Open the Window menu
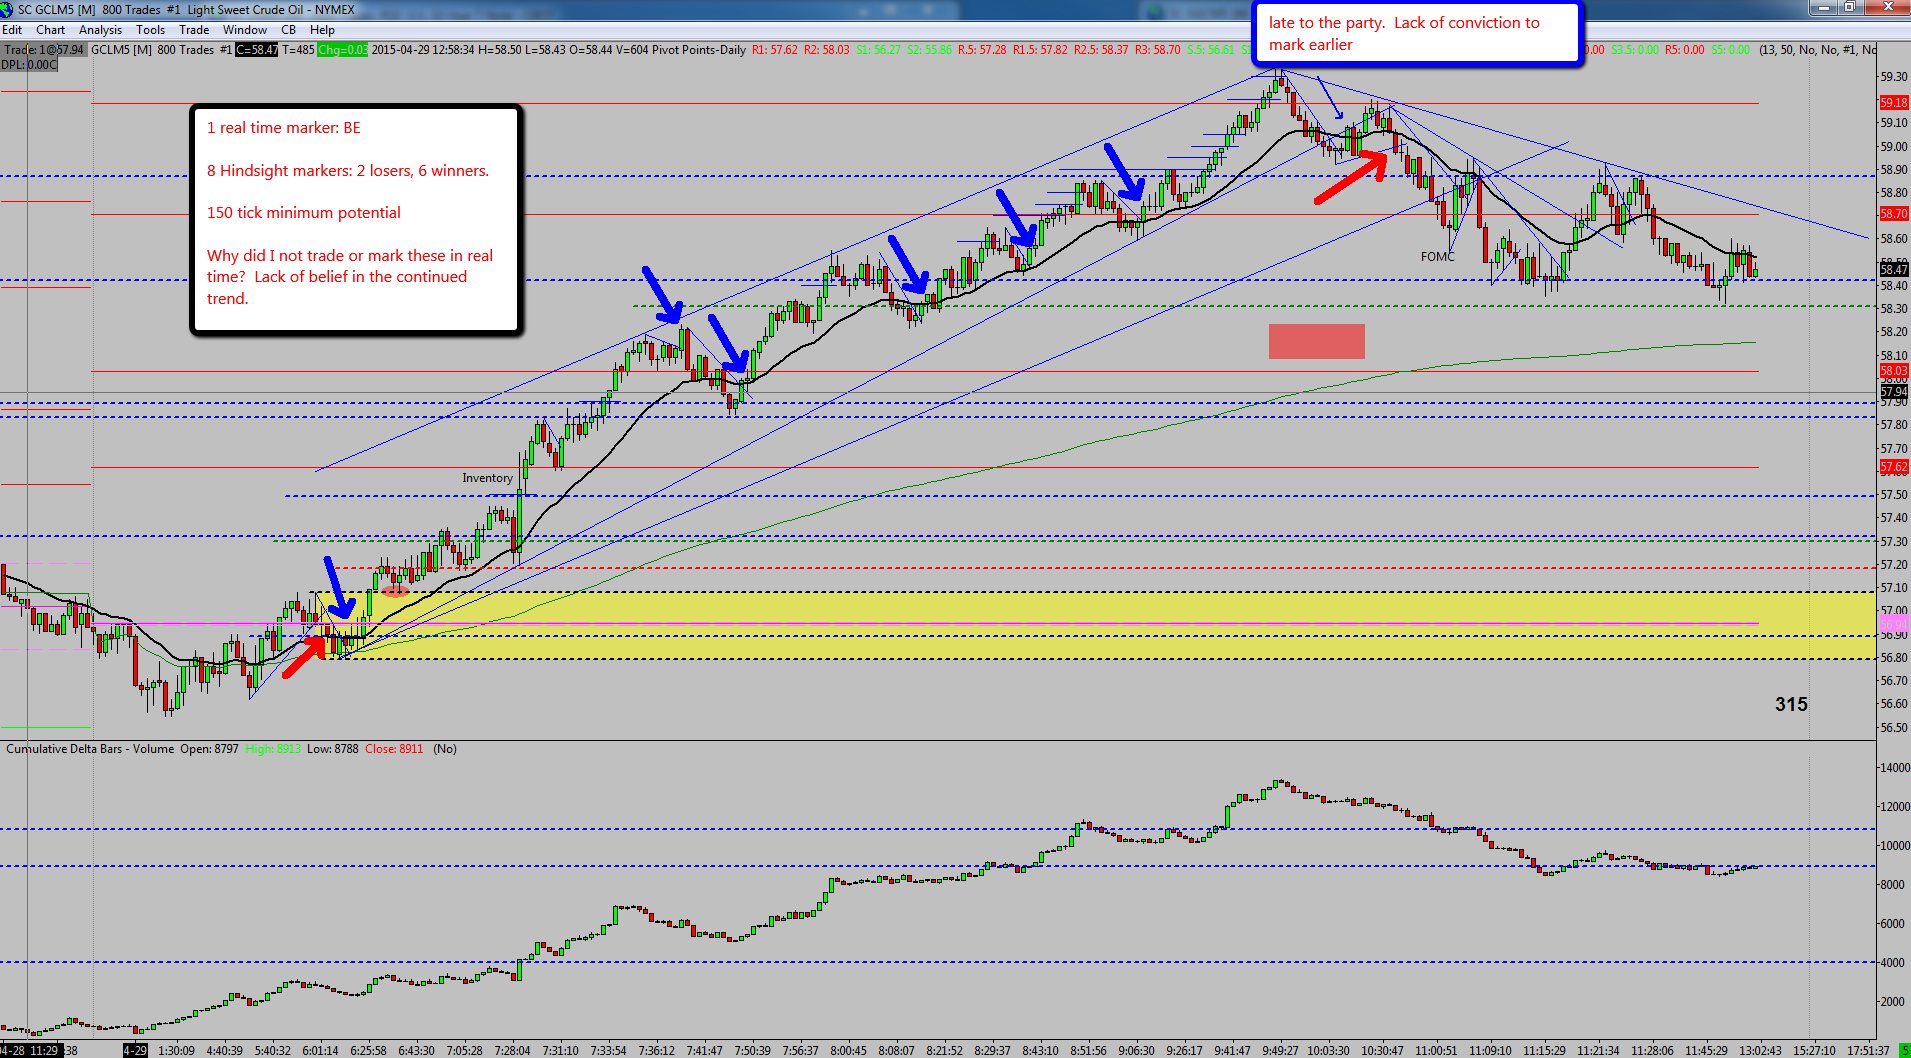The image size is (1911, 1058). [244, 30]
